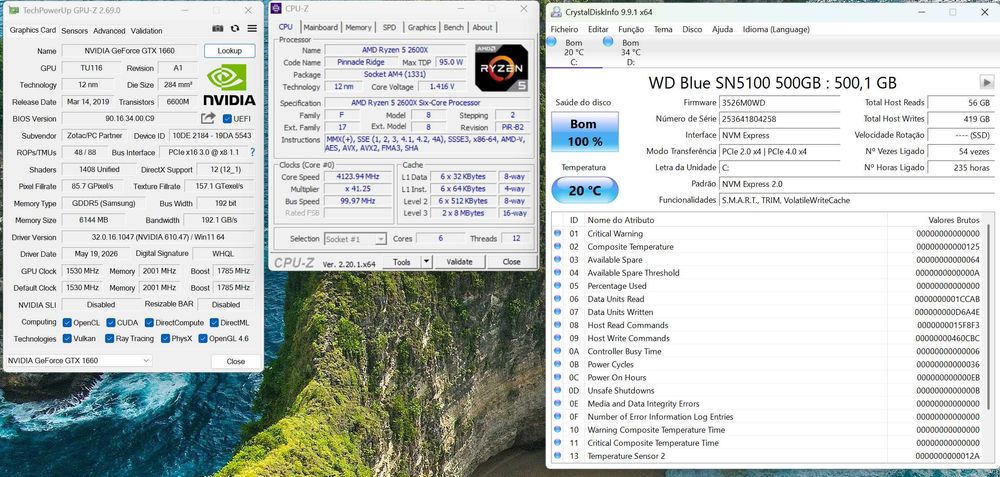This screenshot has width=1000, height=477.
Task: Open the Ficheiro menu in CrystalDiskInfo
Action: click(564, 29)
